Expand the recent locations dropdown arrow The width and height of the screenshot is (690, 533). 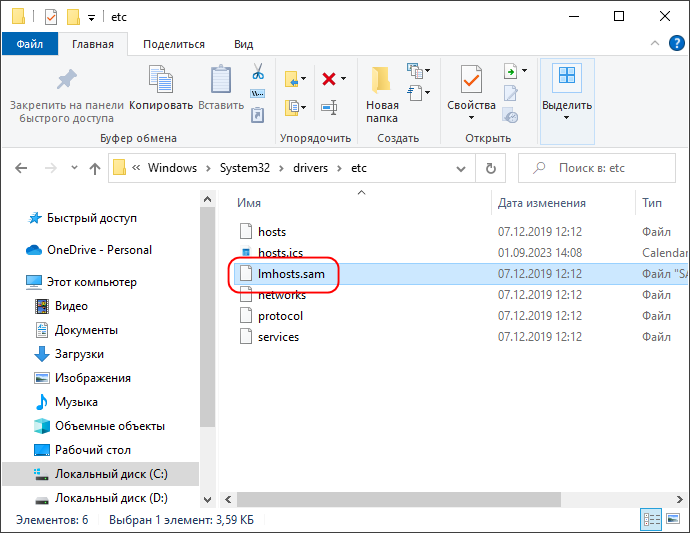pos(74,168)
